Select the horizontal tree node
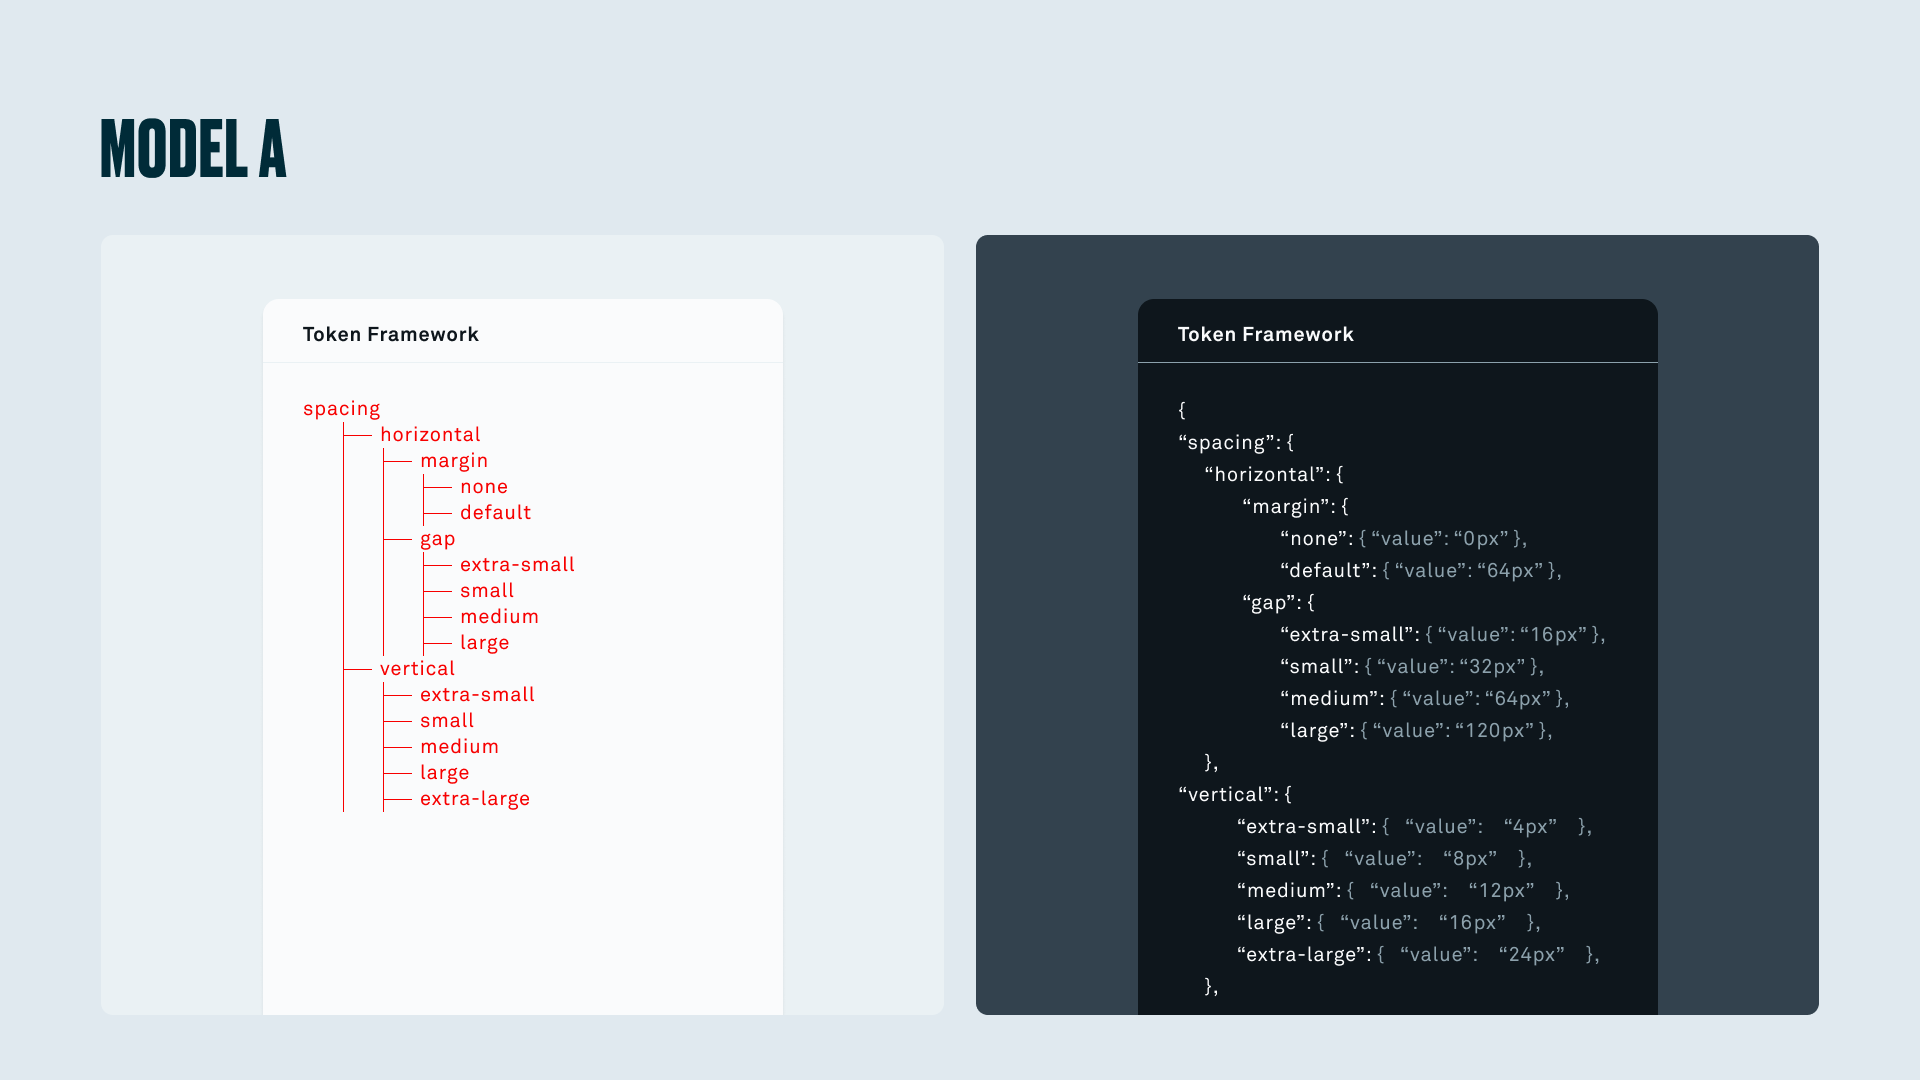 [x=430, y=435]
